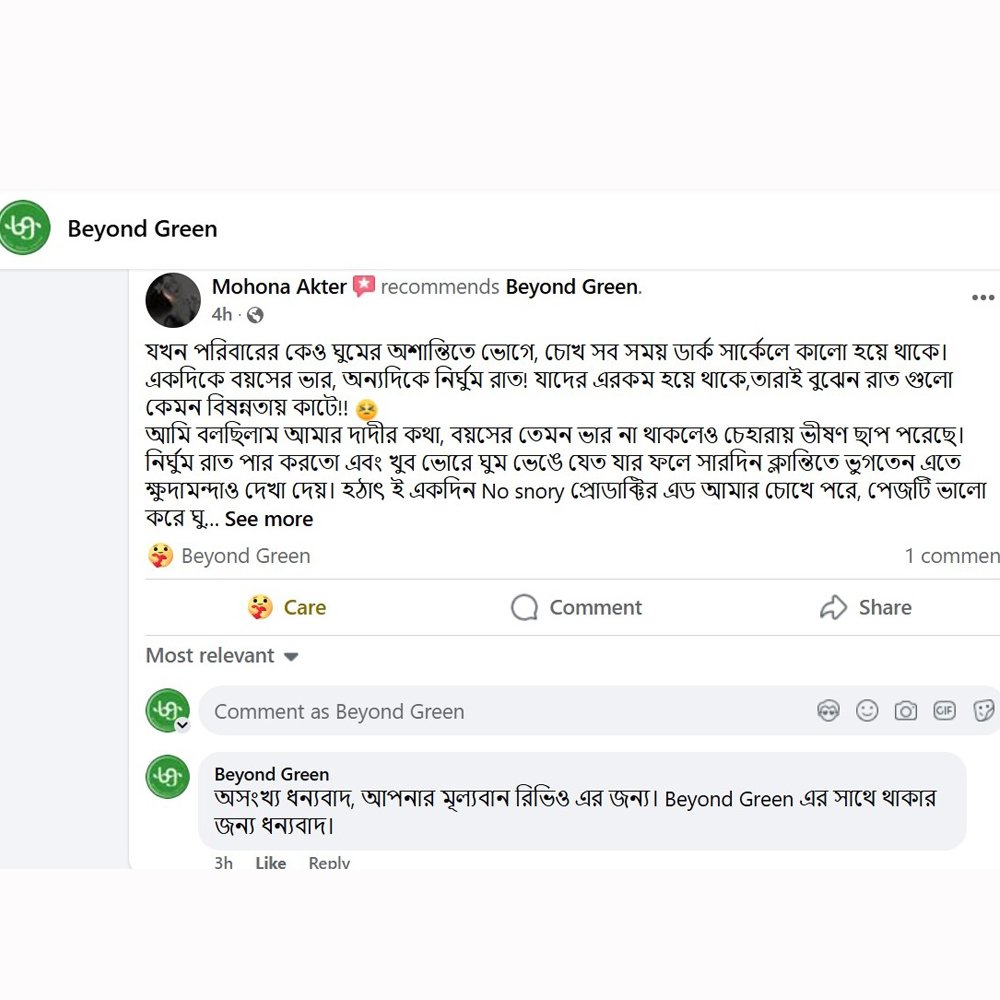
Task: Reply to the Beyond Green comment
Action: point(329,862)
